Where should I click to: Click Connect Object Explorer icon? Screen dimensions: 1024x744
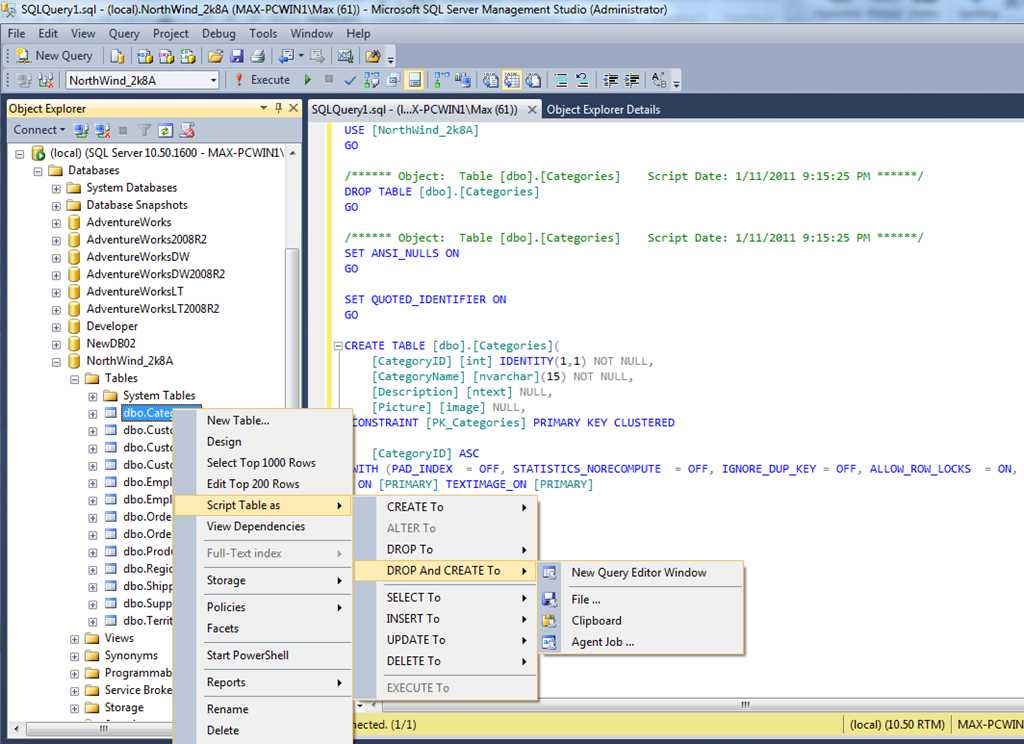(x=81, y=130)
